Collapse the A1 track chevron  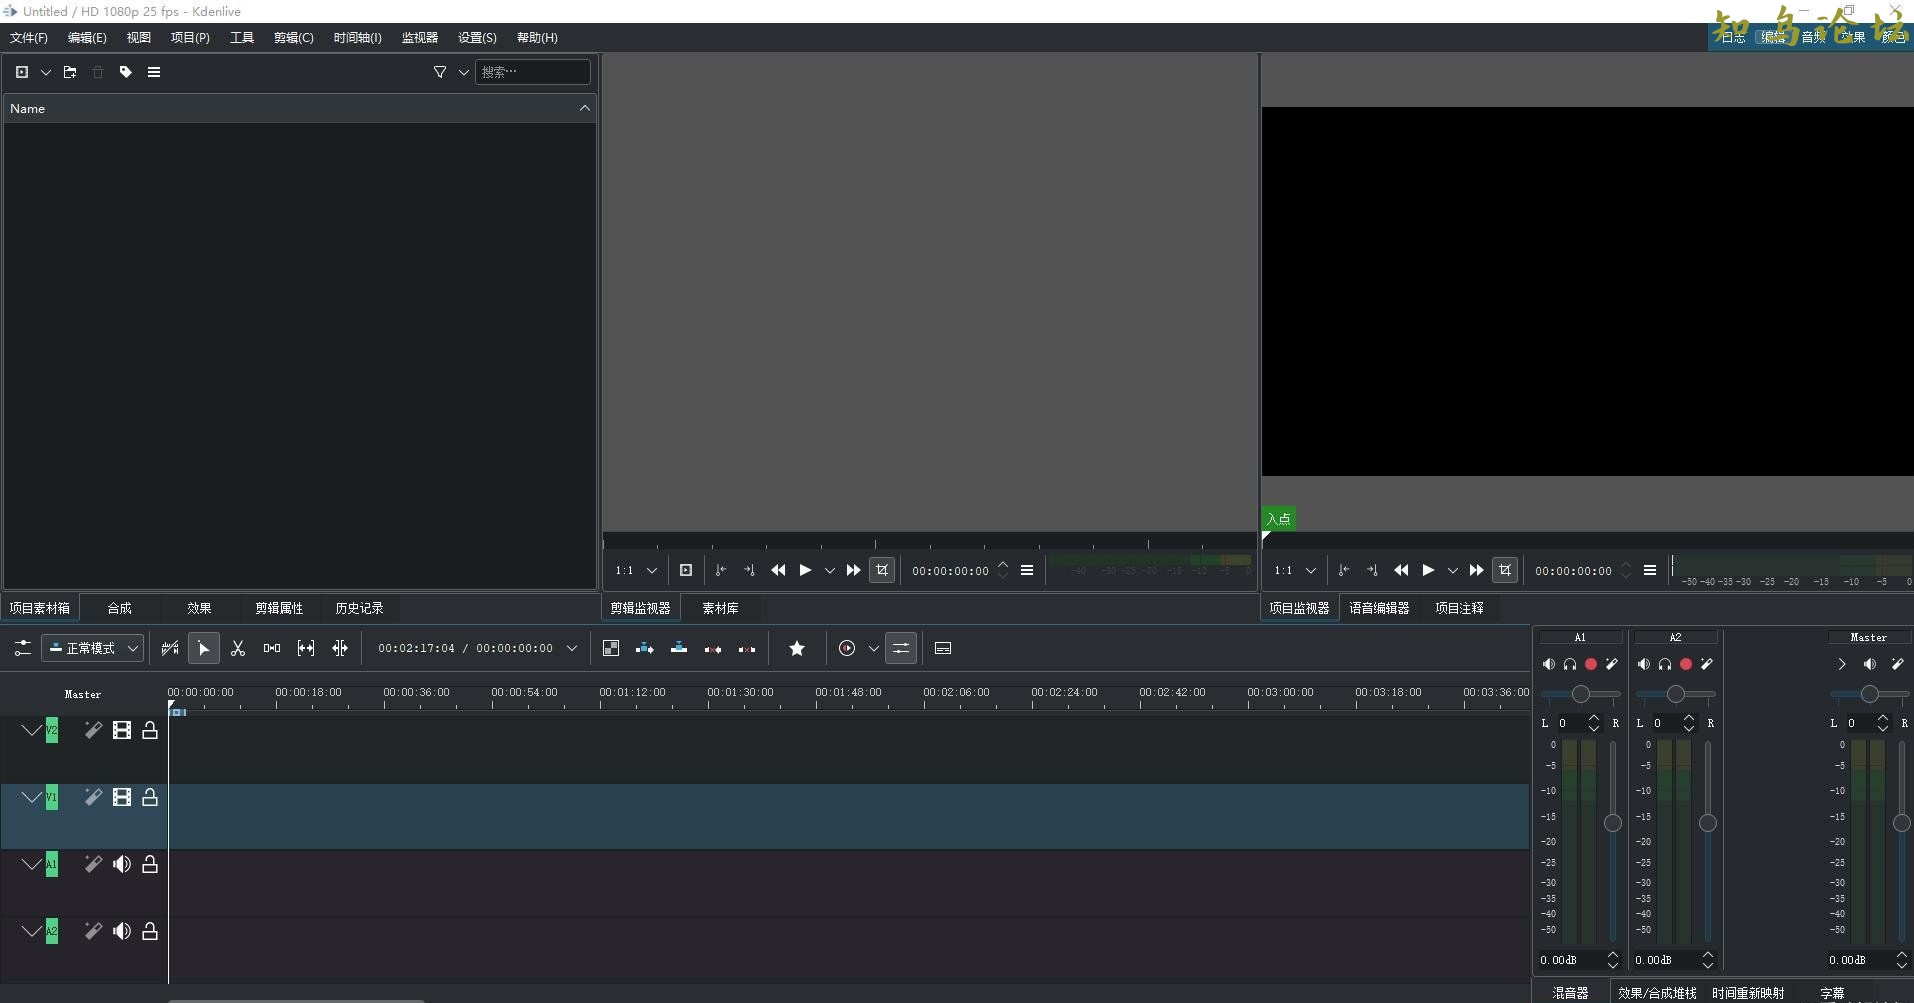click(x=32, y=864)
